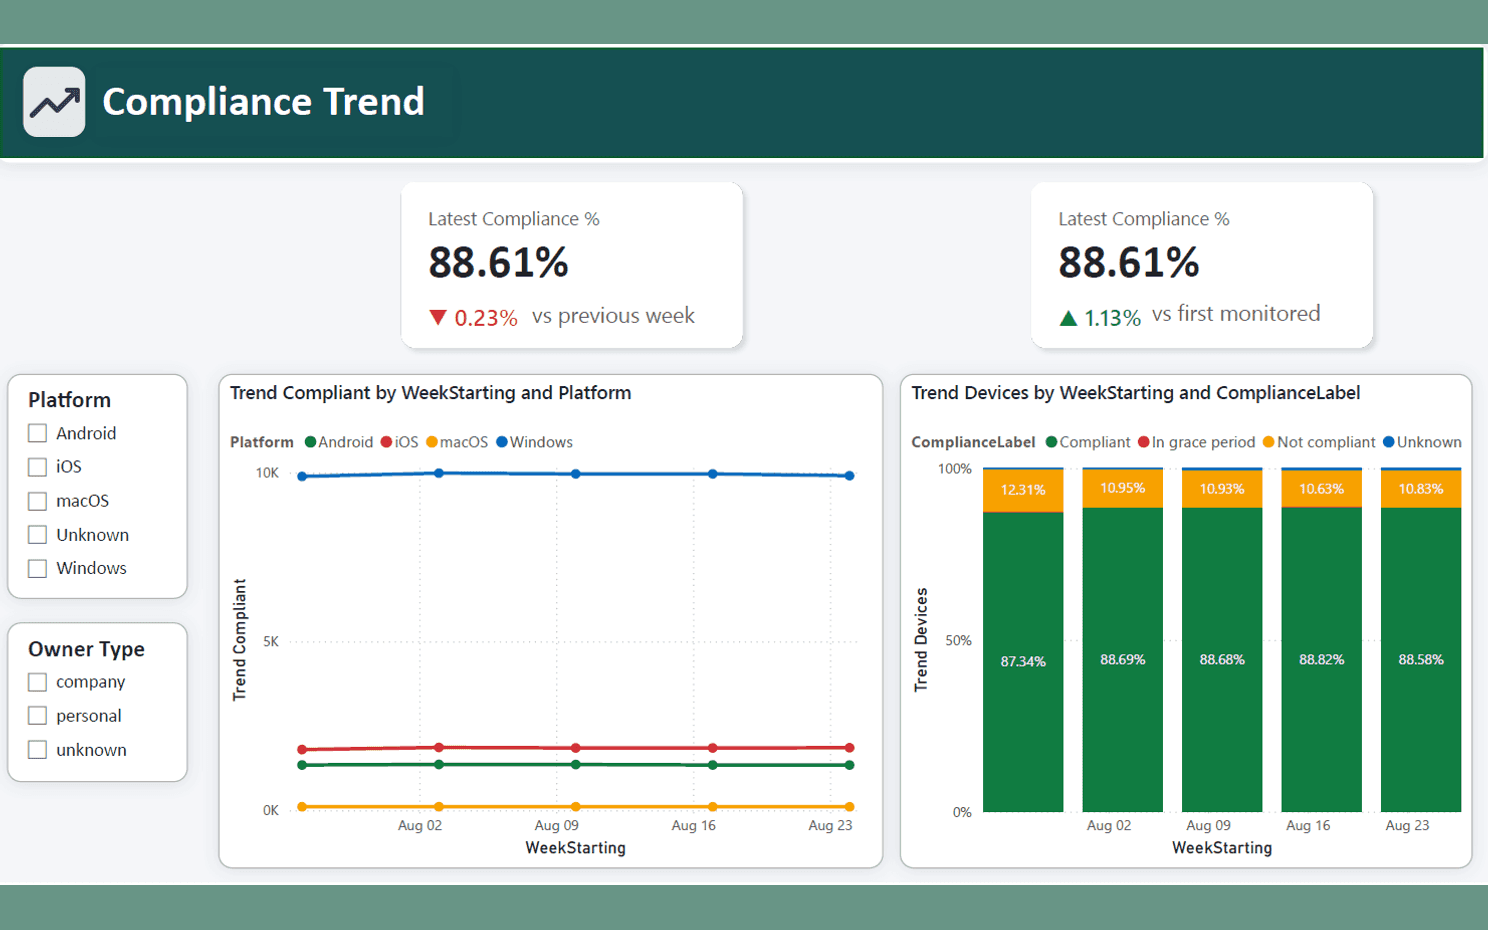This screenshot has width=1488, height=930.
Task: Select the Windows line point at Aug 02
Action: 439,473
